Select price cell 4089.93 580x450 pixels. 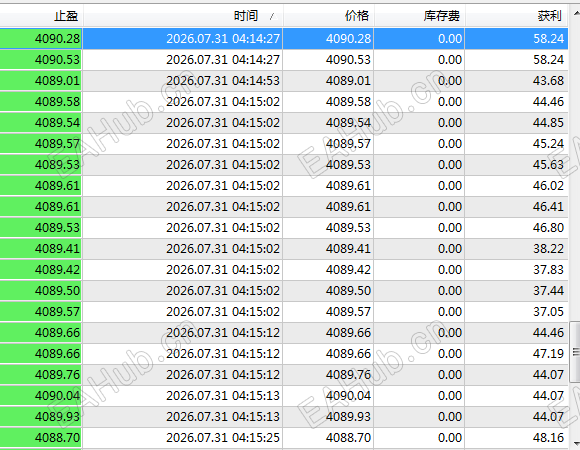click(x=328, y=417)
